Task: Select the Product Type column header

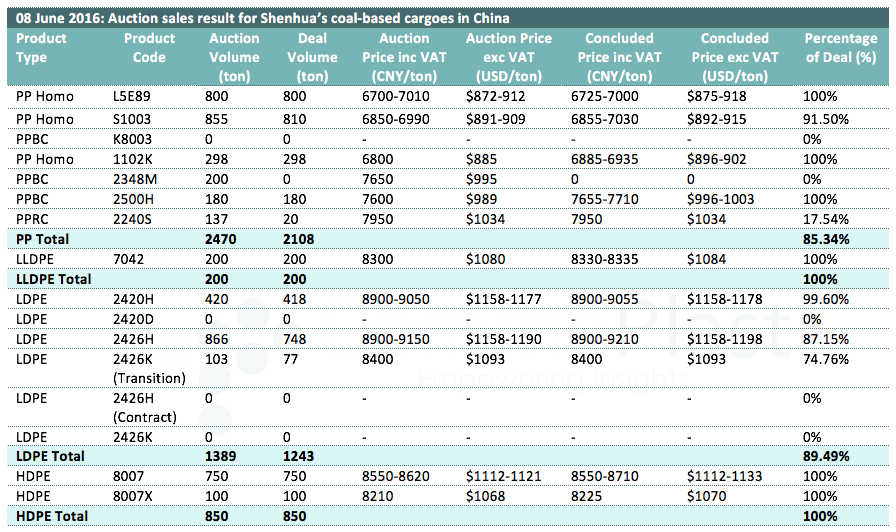Action: pyautogui.click(x=42, y=47)
